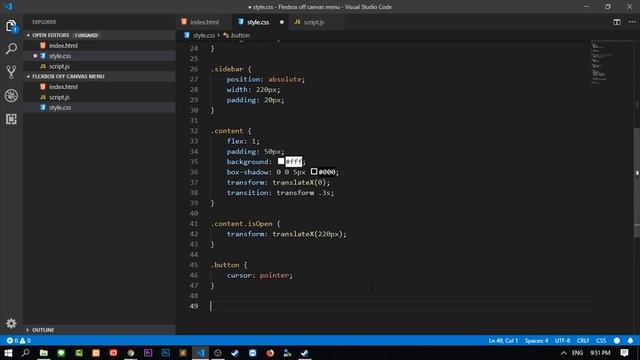Click the cursor: pointer declaration
640x360 pixels.
(x=260, y=275)
